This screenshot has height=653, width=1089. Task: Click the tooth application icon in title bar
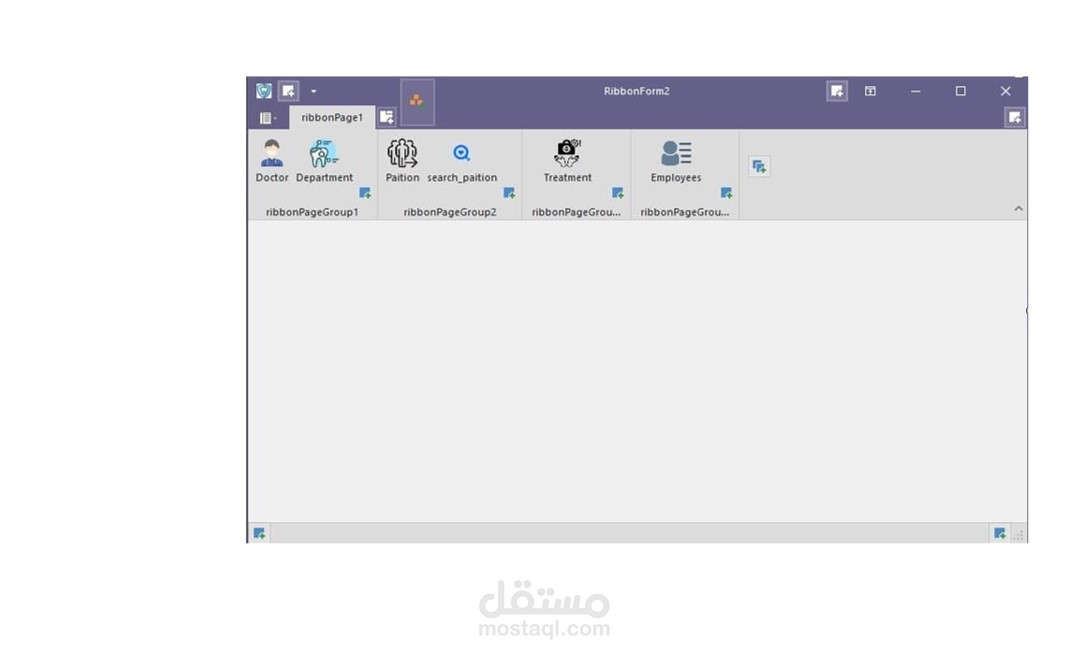pyautogui.click(x=264, y=91)
